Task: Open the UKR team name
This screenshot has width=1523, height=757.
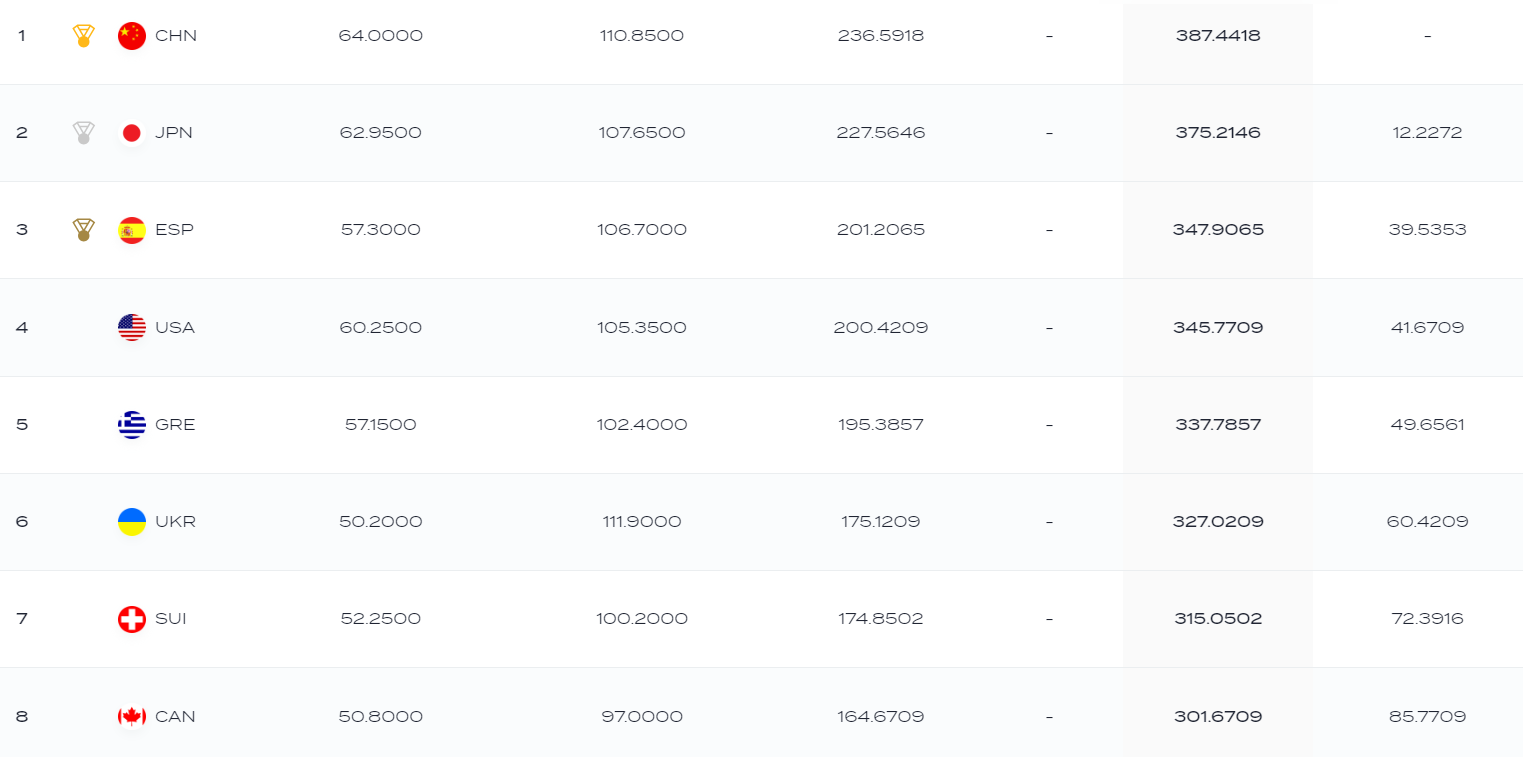Action: coord(176,521)
